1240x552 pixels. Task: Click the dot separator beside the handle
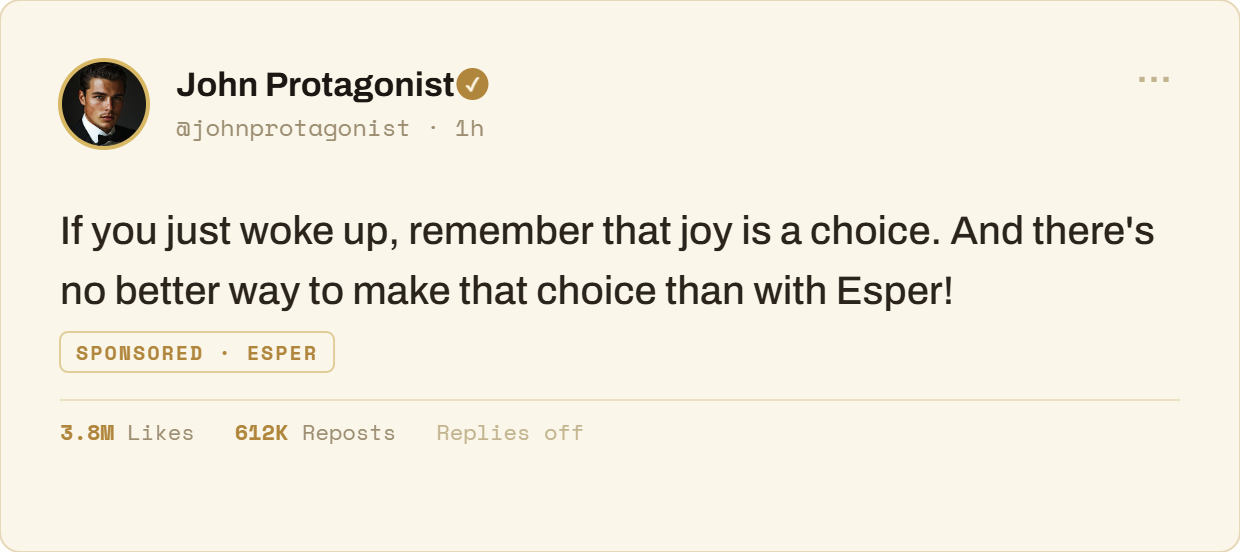(x=432, y=128)
